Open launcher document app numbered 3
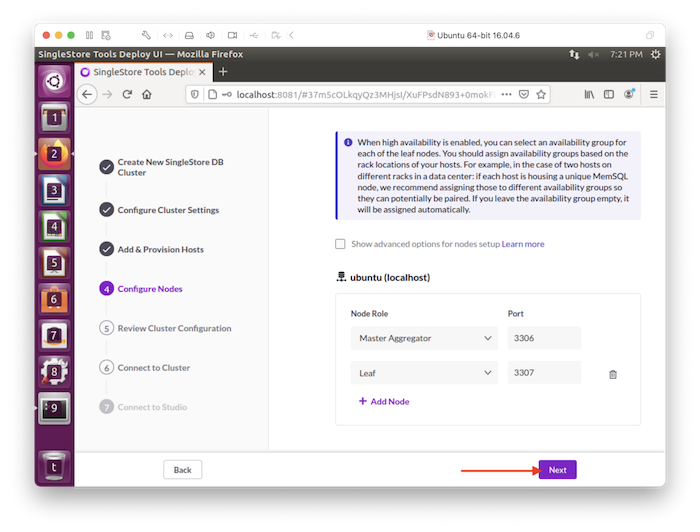This screenshot has width=700, height=532. (54, 191)
